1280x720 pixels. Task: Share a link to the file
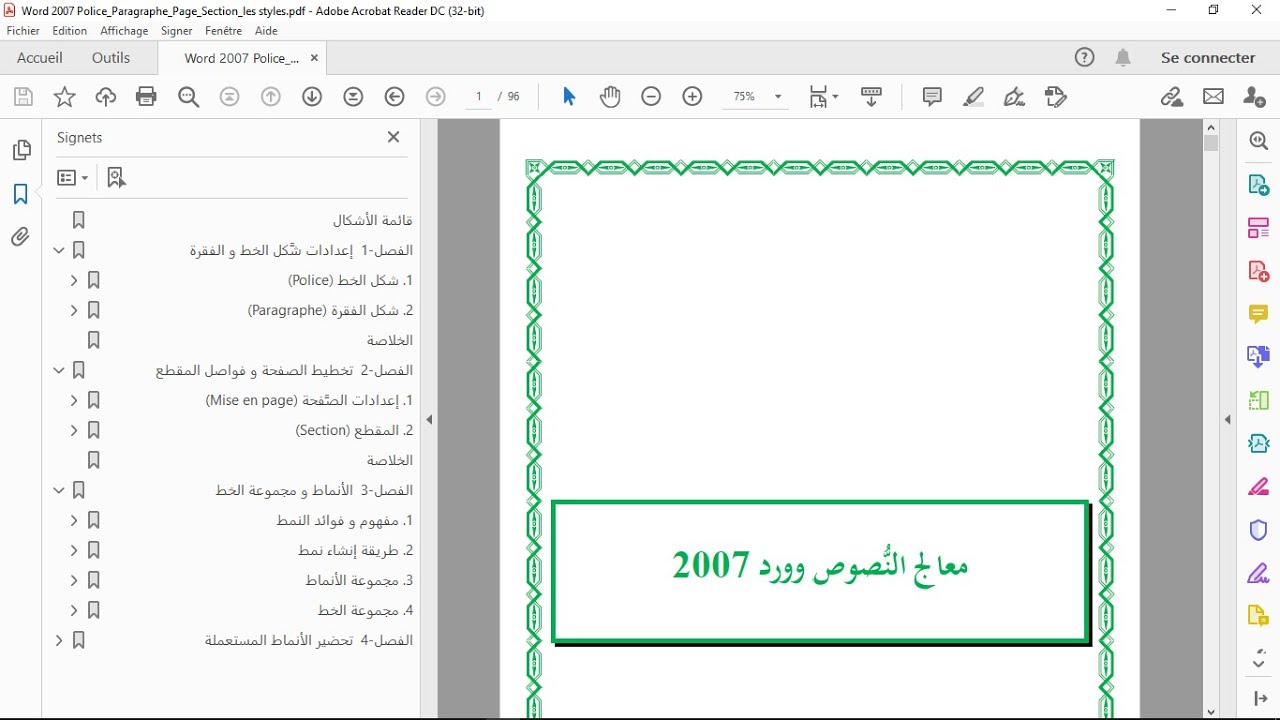pos(1172,97)
